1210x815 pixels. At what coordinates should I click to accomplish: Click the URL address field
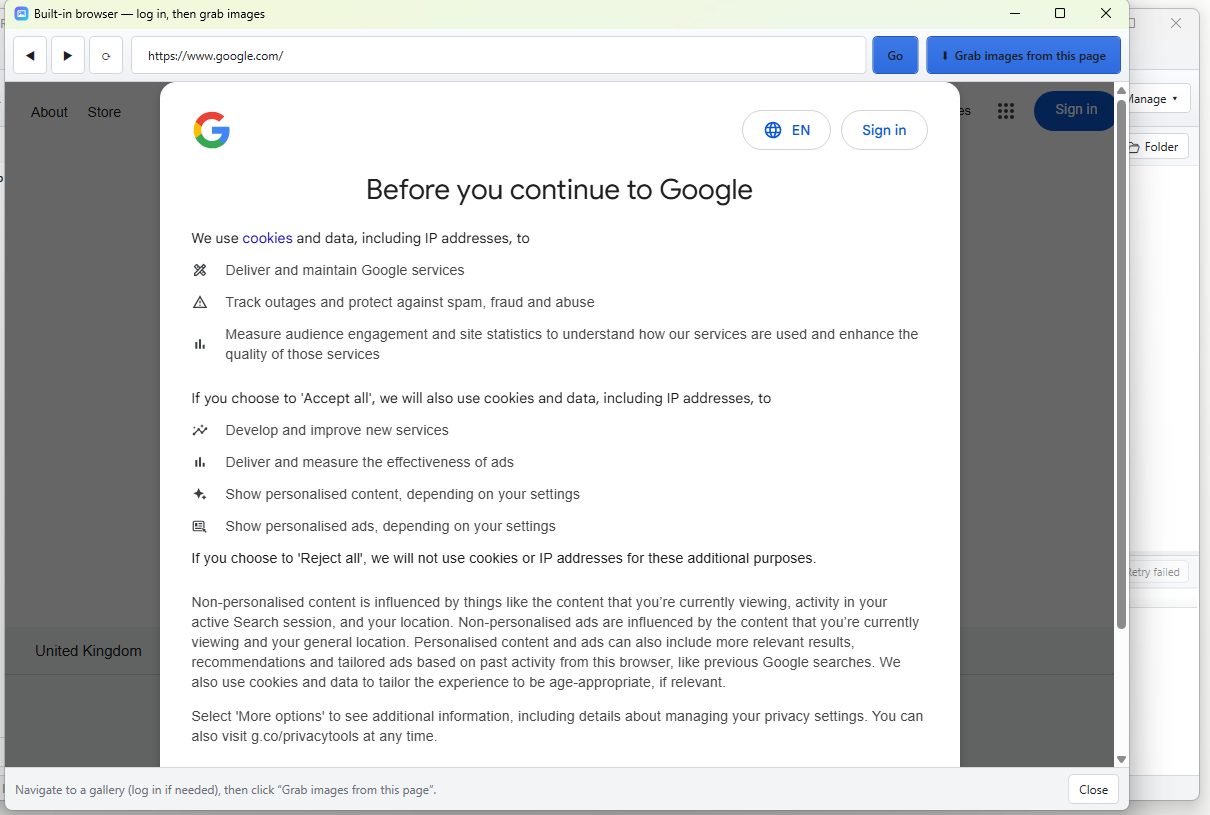[x=498, y=56]
